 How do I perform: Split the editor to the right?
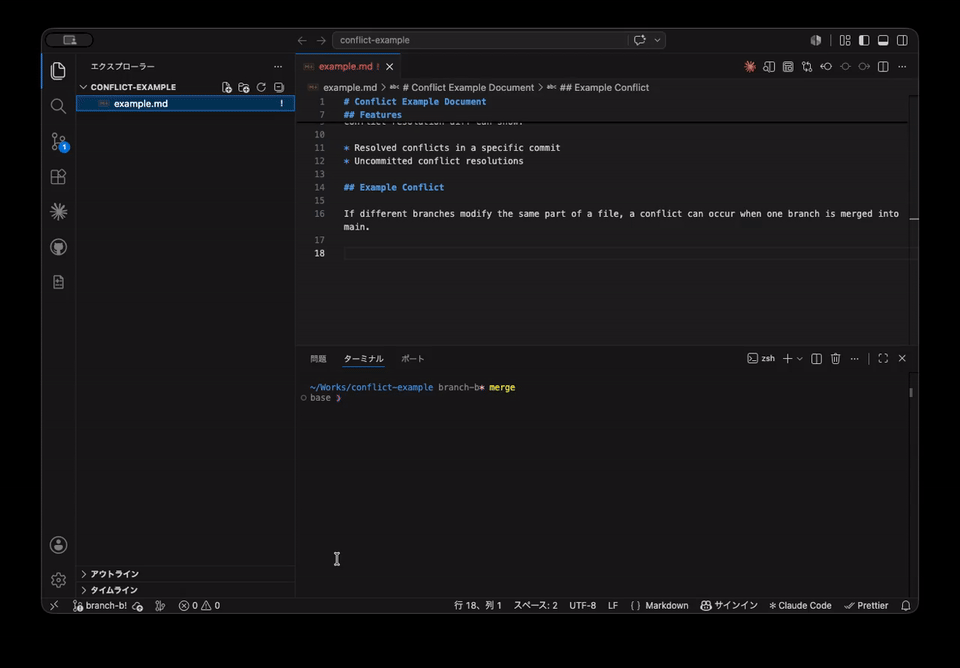(883, 67)
